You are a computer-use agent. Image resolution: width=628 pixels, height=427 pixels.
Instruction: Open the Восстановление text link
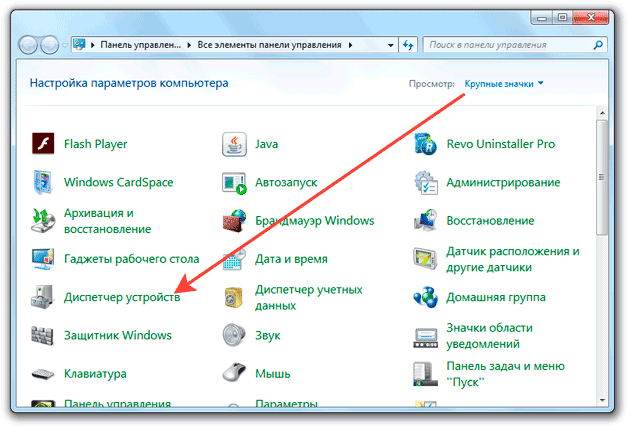point(490,220)
